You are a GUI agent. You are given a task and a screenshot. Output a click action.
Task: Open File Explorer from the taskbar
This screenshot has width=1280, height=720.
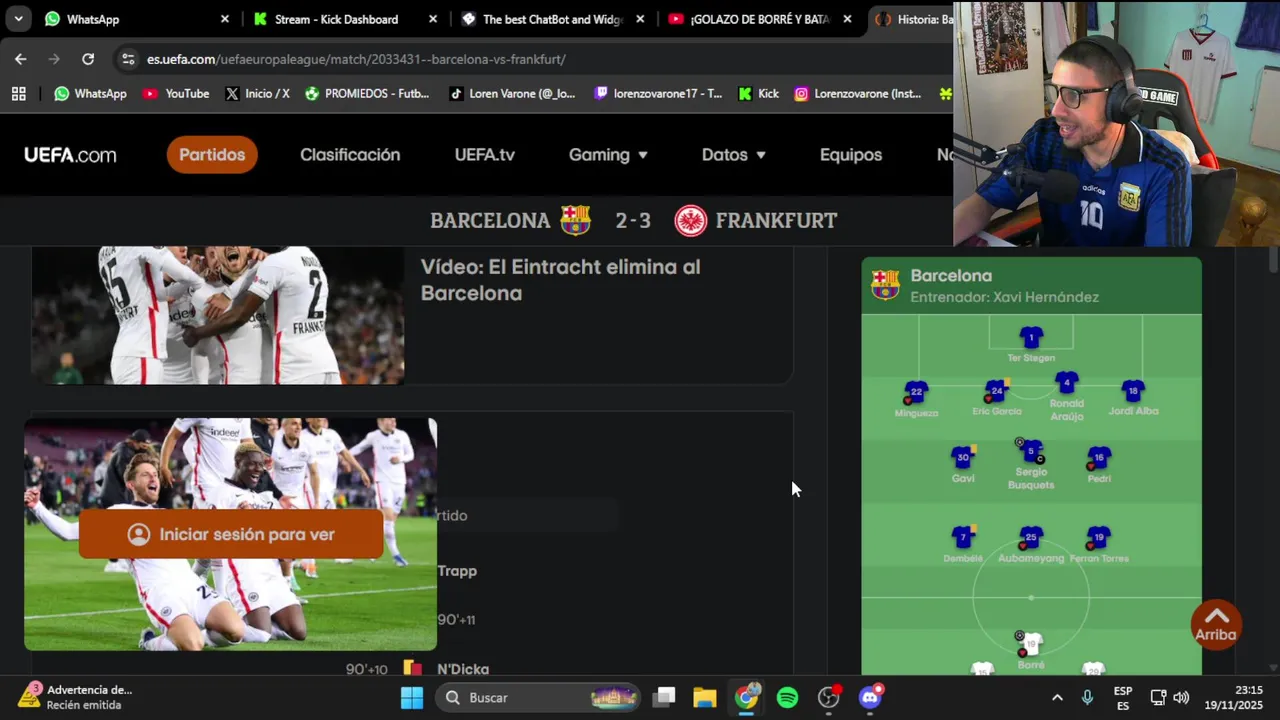705,697
